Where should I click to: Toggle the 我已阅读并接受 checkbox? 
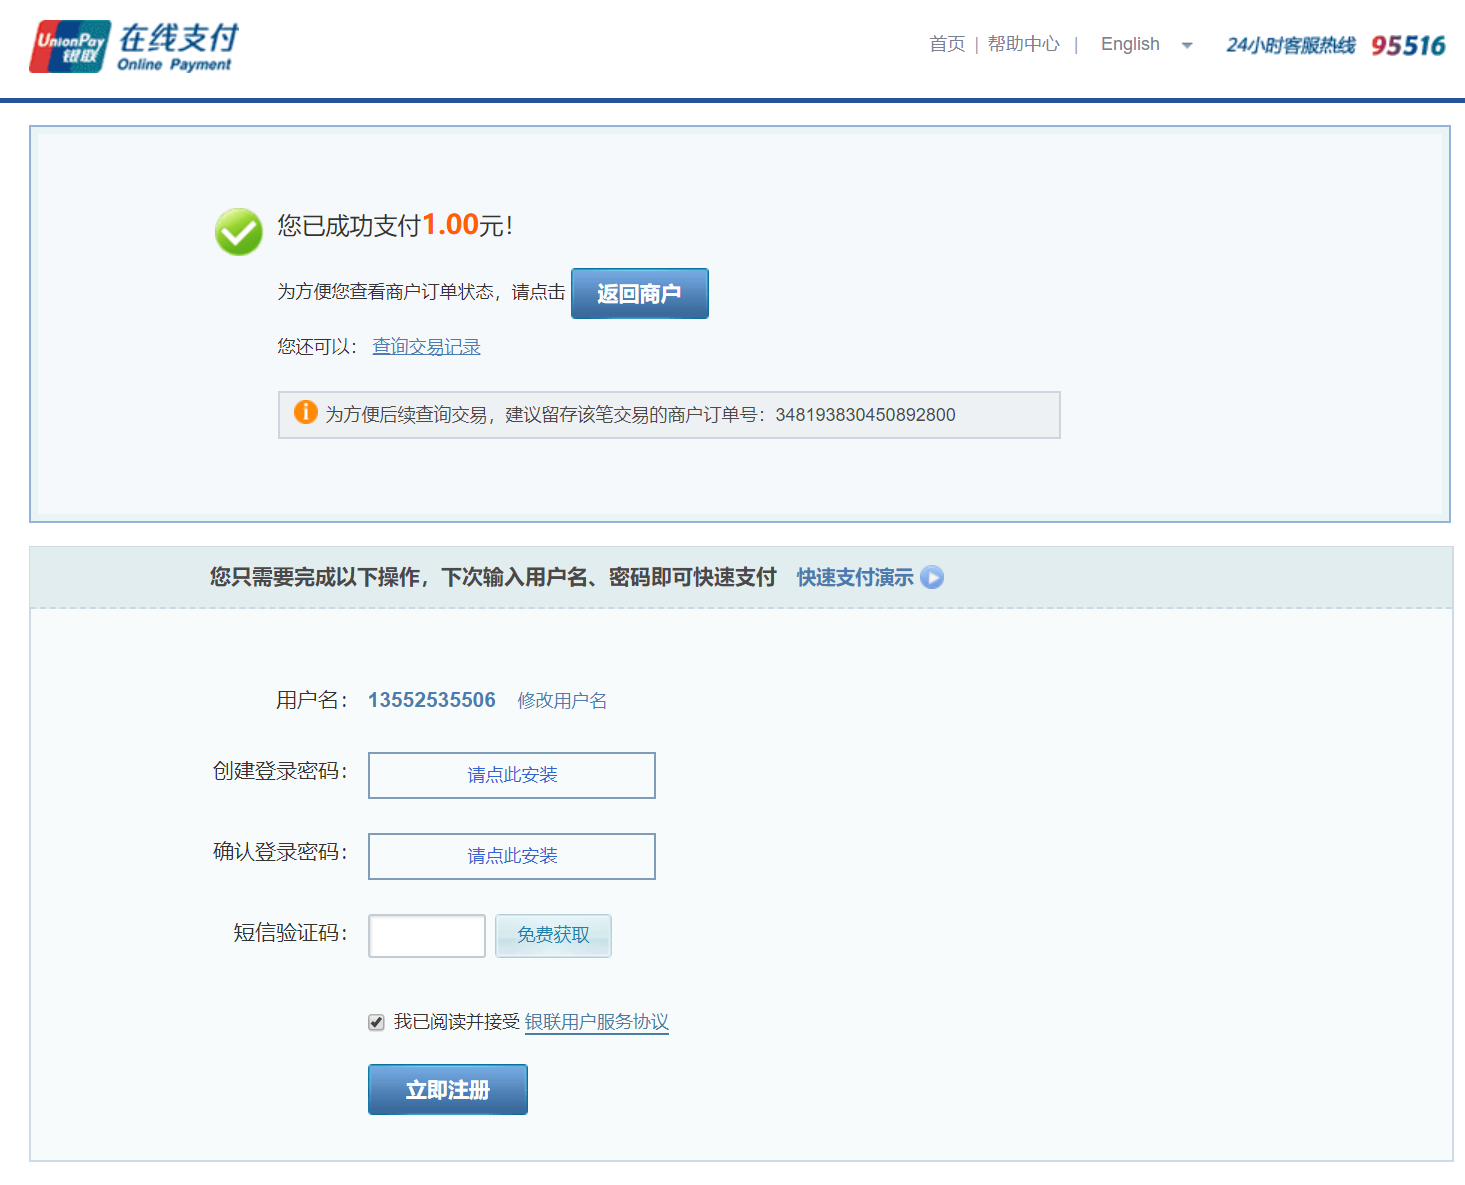pyautogui.click(x=376, y=1022)
